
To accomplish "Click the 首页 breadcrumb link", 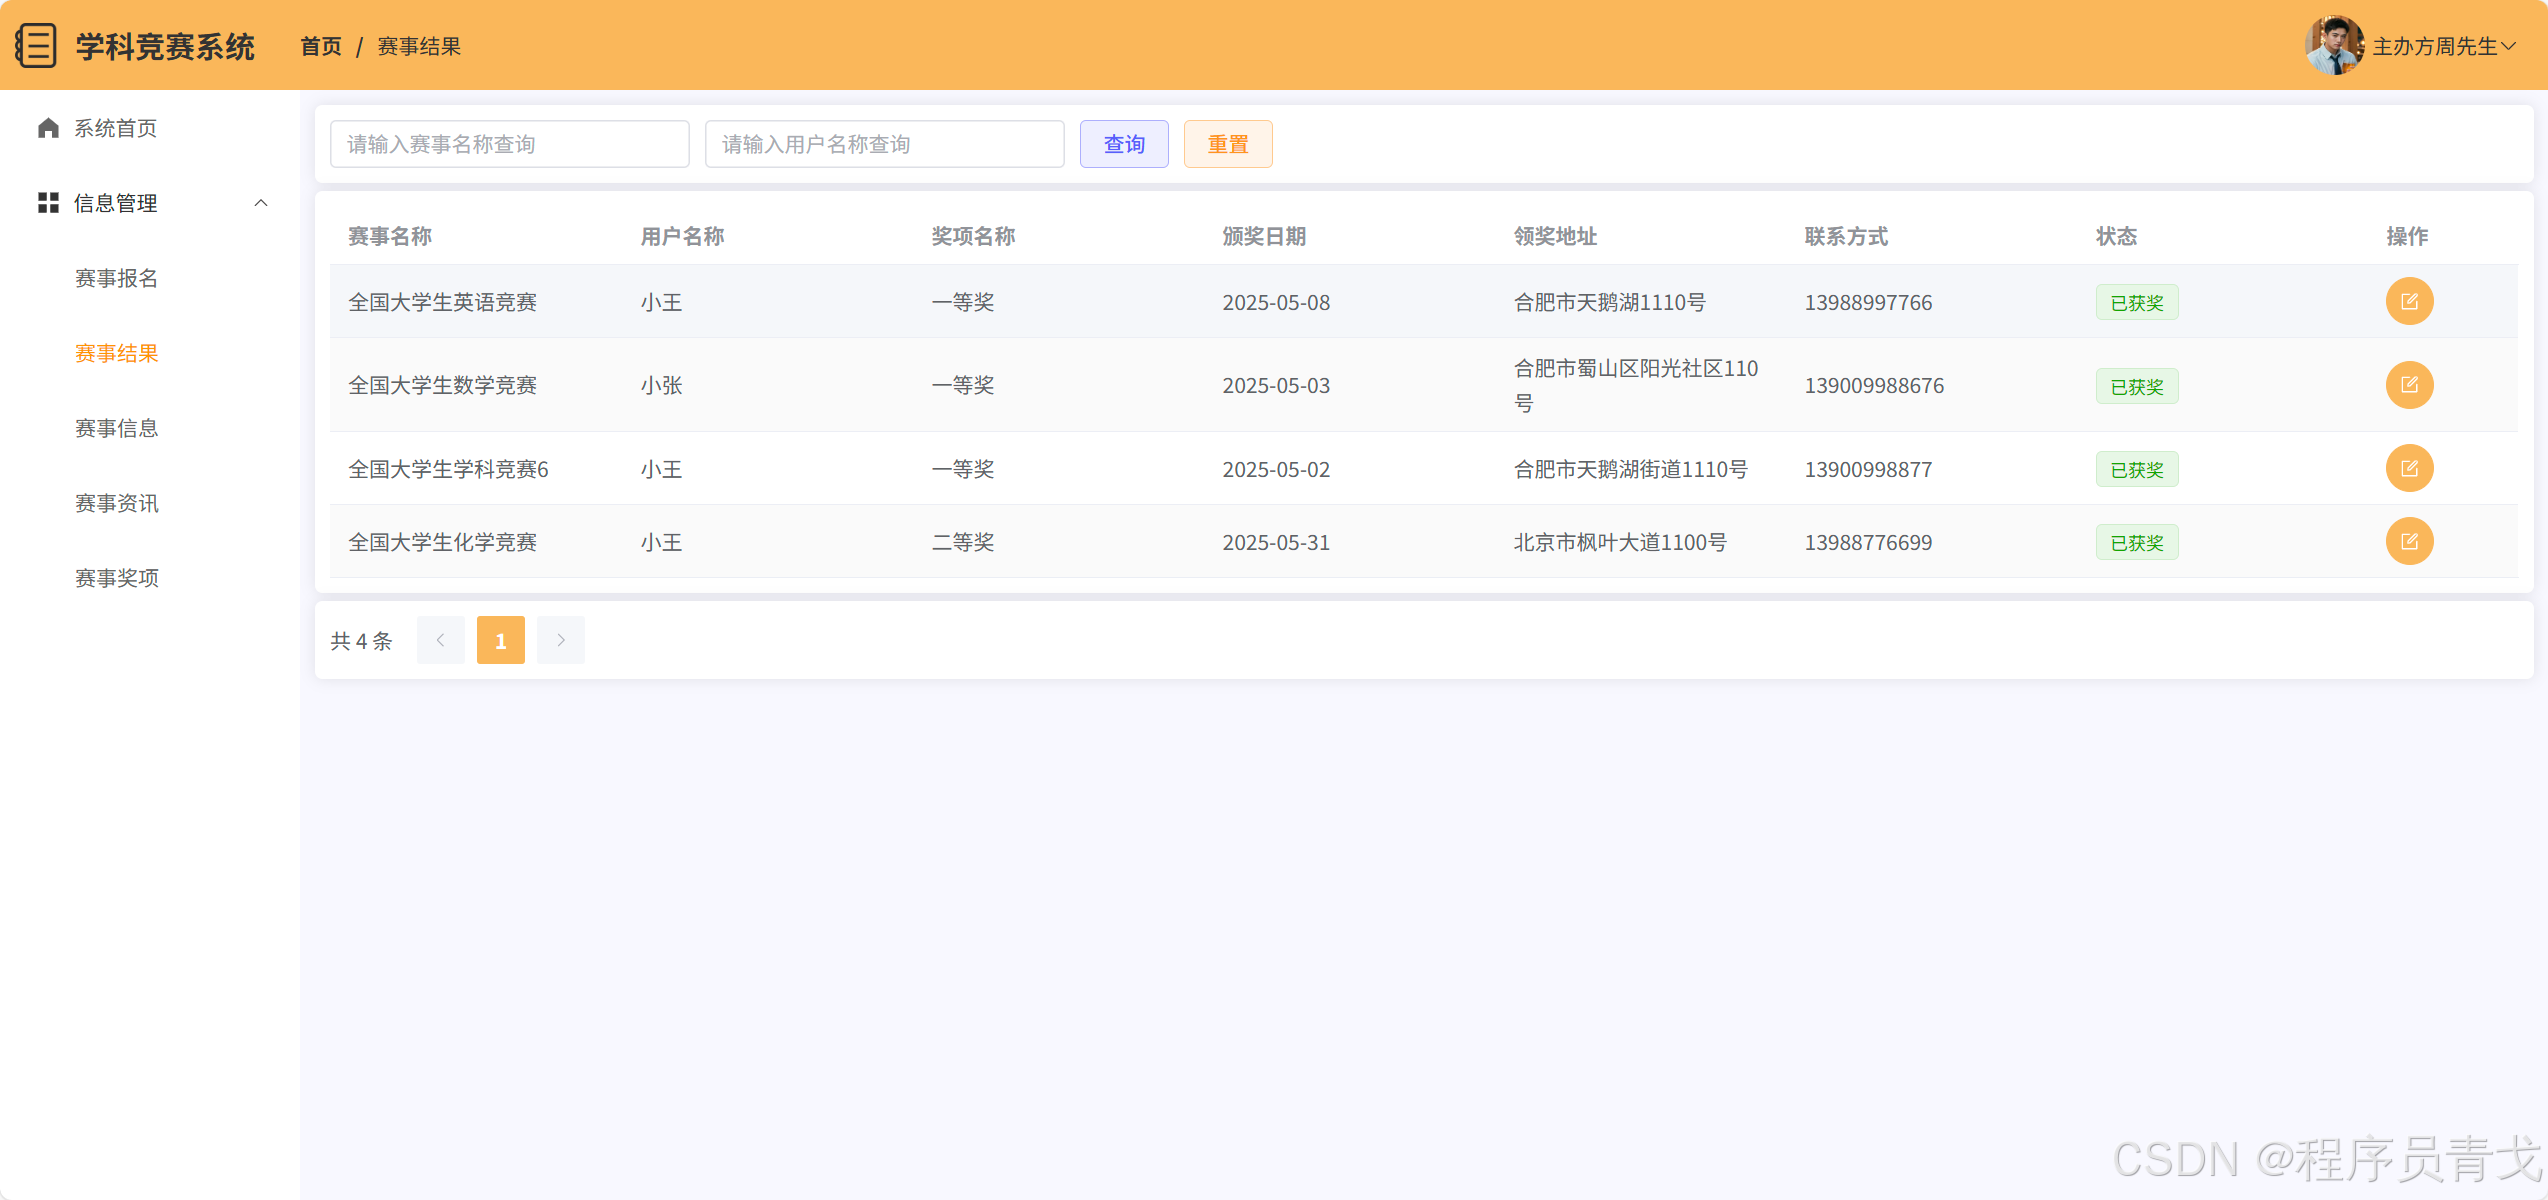I will click(321, 46).
